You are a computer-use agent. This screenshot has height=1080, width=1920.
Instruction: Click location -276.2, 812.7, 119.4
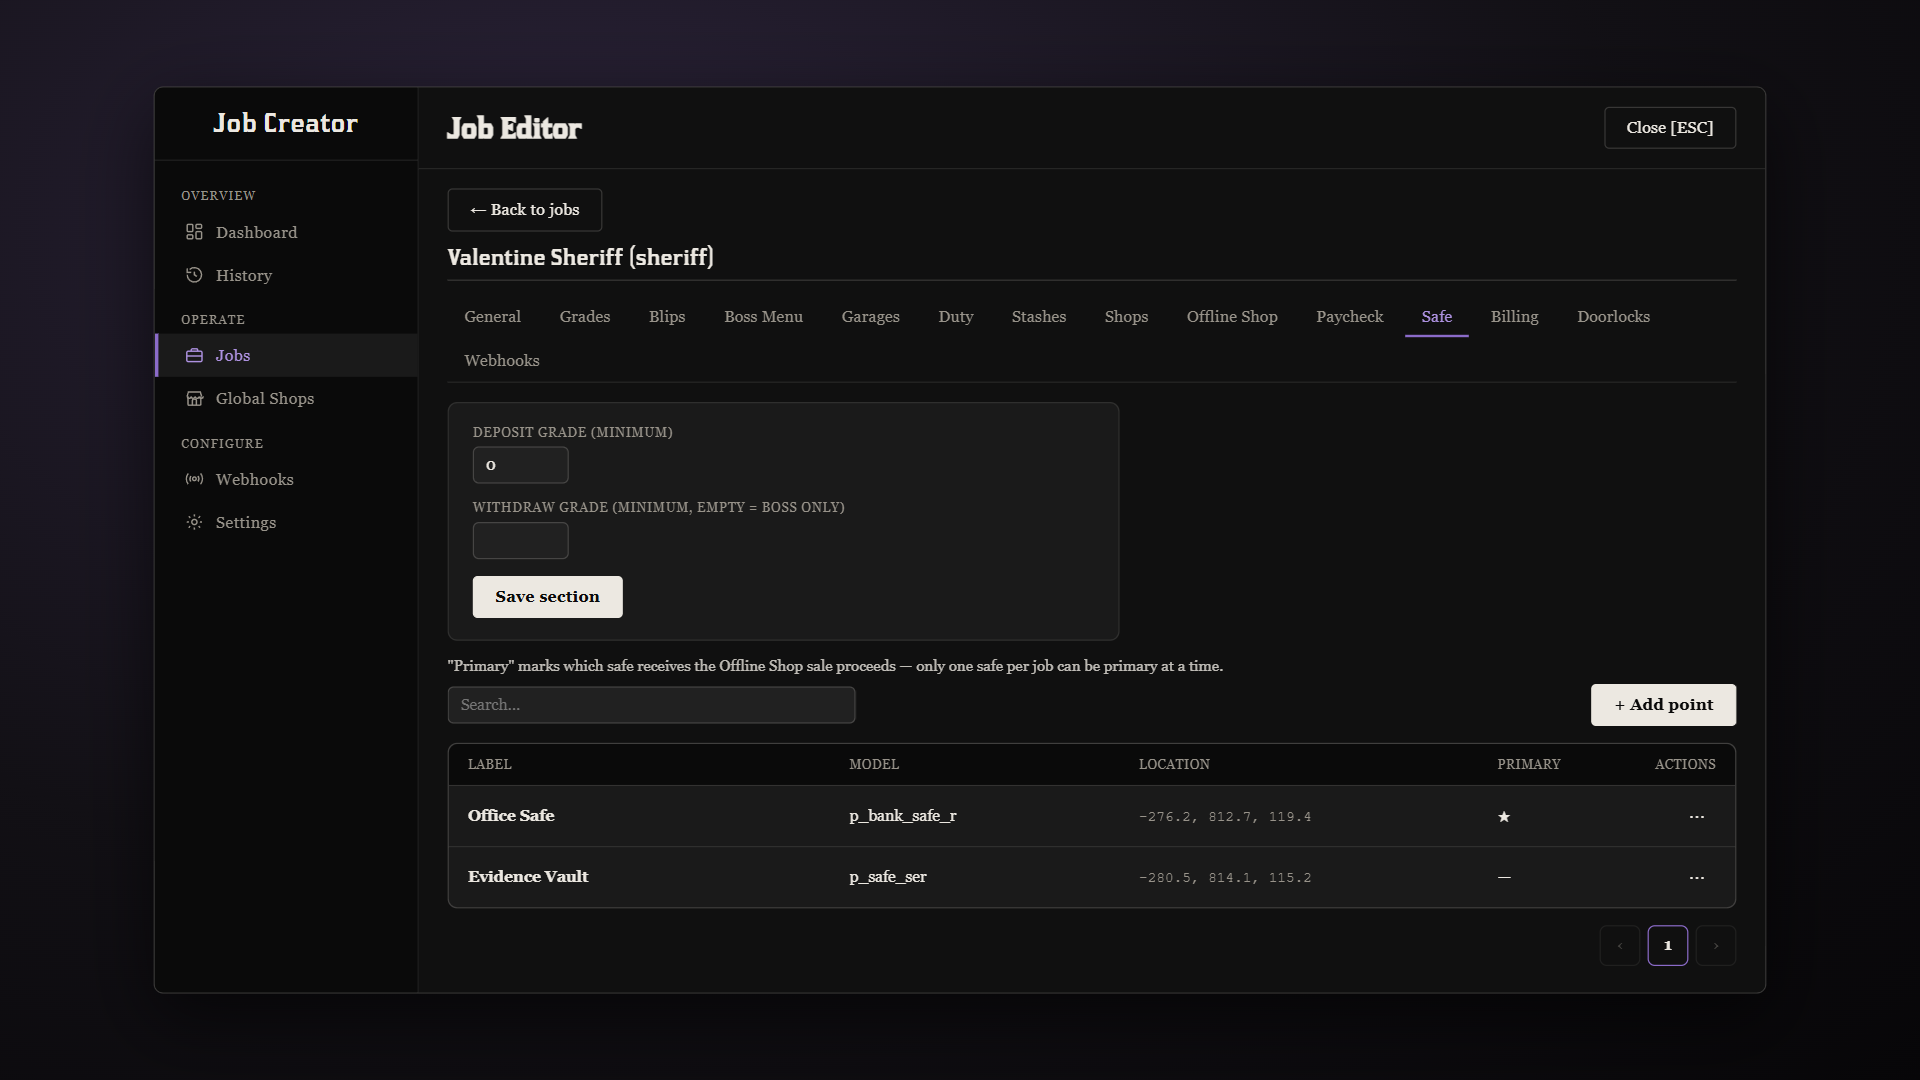[x=1225, y=817]
